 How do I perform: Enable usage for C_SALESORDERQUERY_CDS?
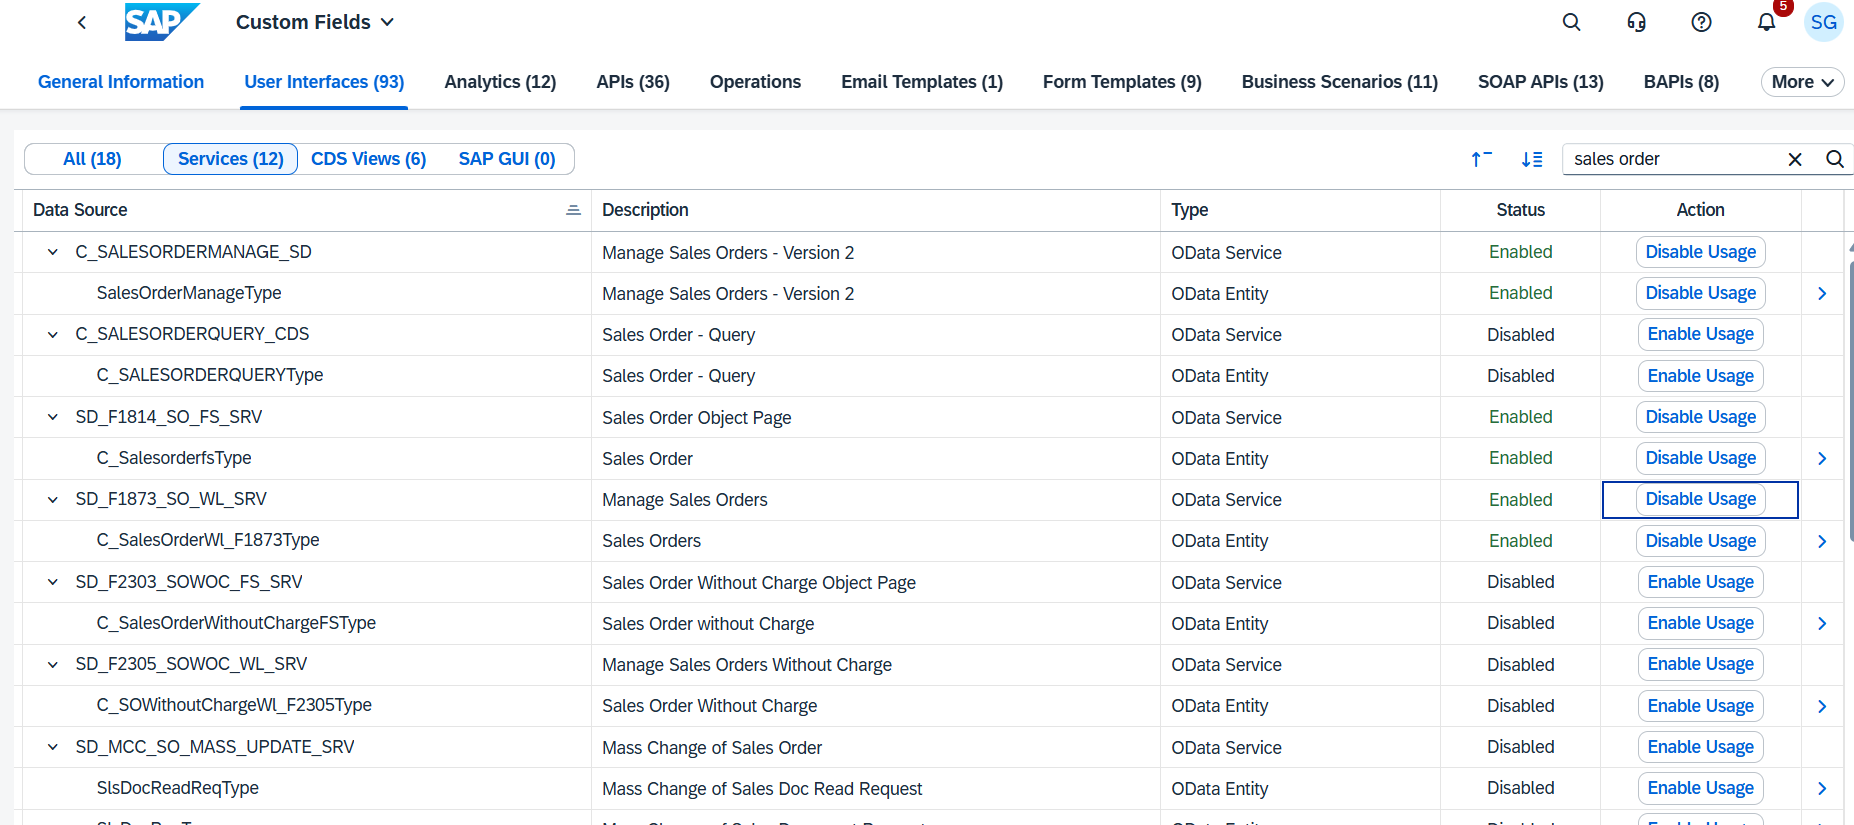[1700, 334]
